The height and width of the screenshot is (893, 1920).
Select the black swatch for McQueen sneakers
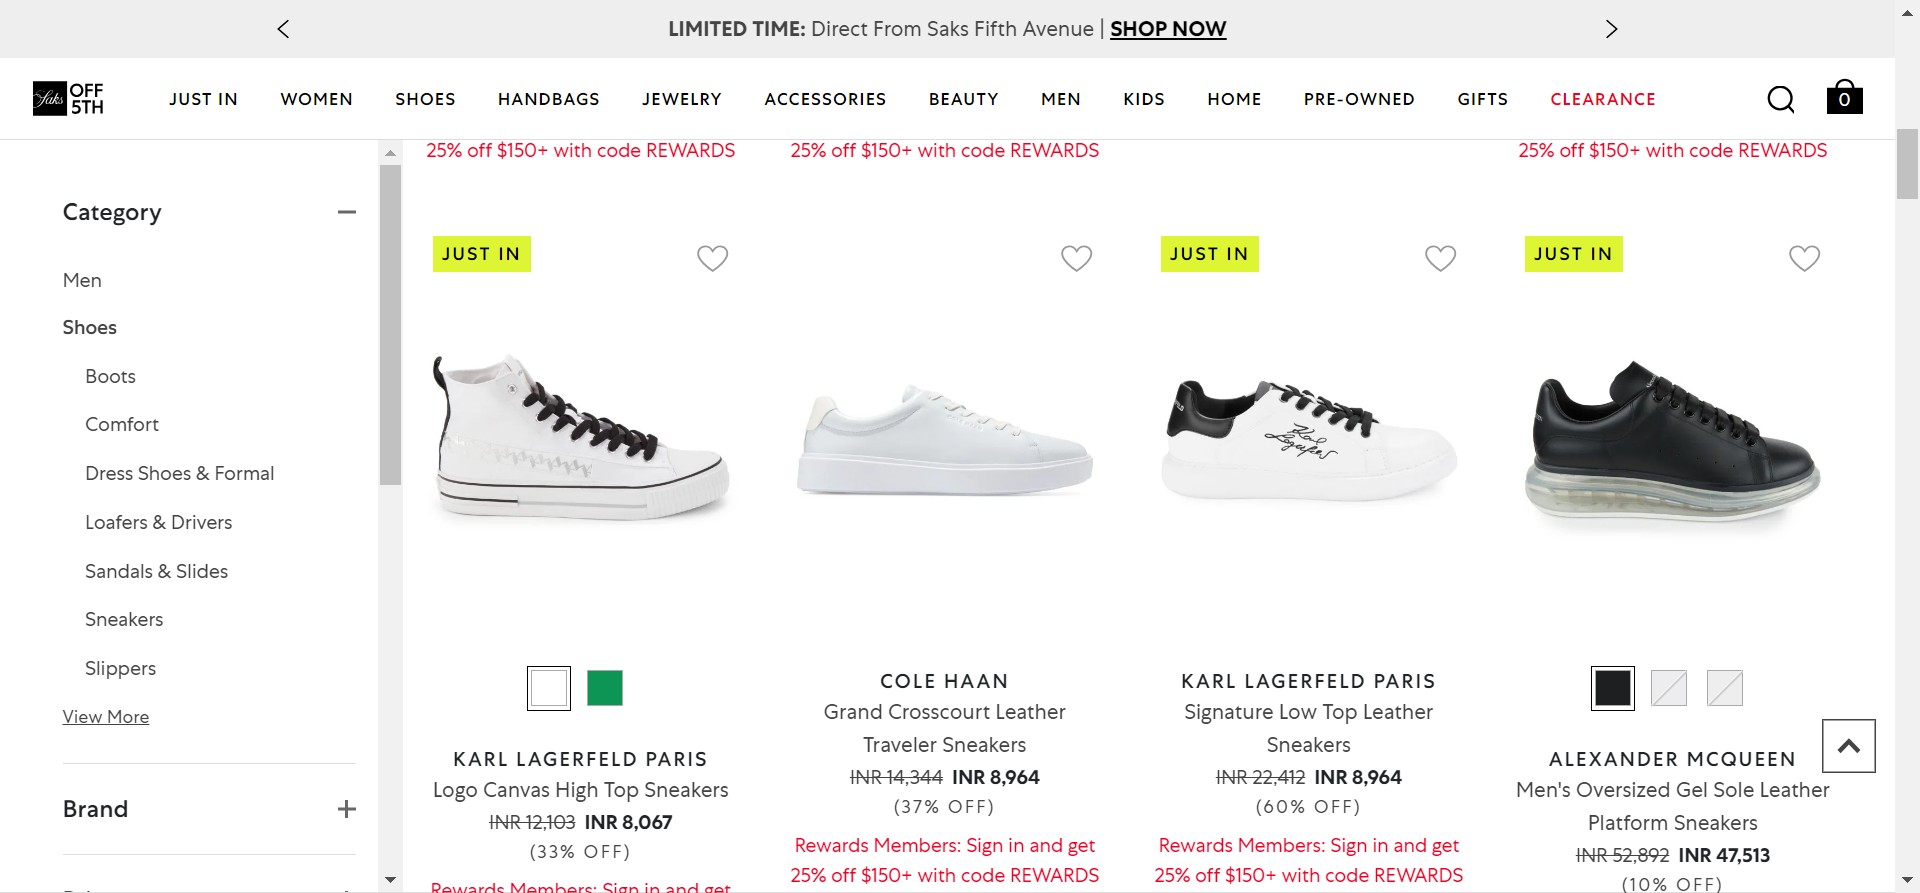click(x=1612, y=688)
